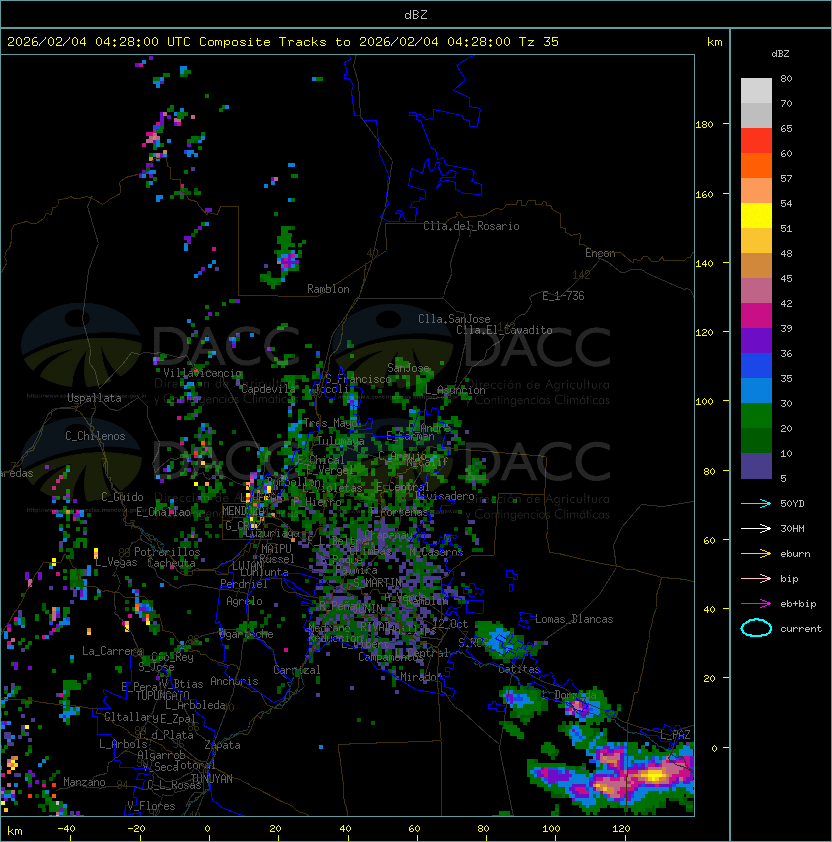Viewport: 832px width, 842px height.
Task: Click the 'km' label at bottom-left corner
Action: [15, 831]
